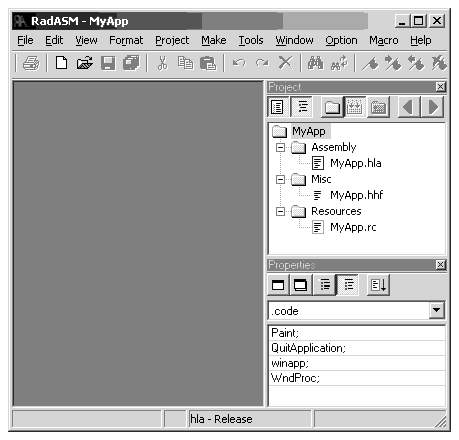Toggle the pressed list view button in Properties
The height and width of the screenshot is (440, 459).
(348, 285)
